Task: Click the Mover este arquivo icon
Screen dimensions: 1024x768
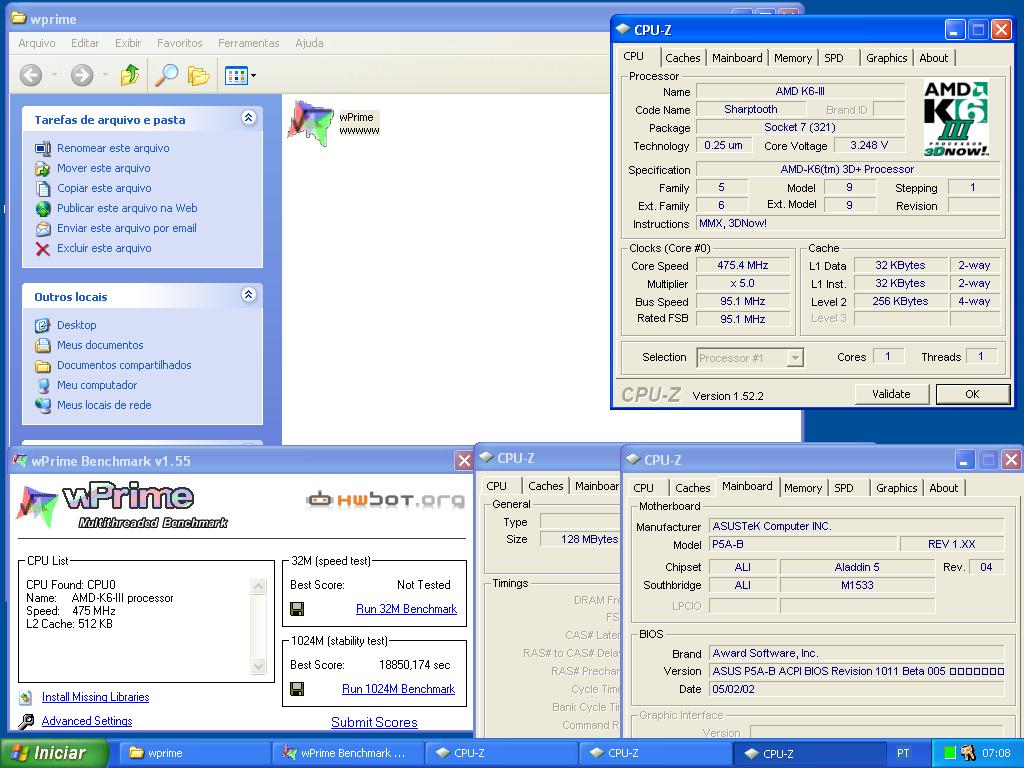Action: click(x=43, y=168)
